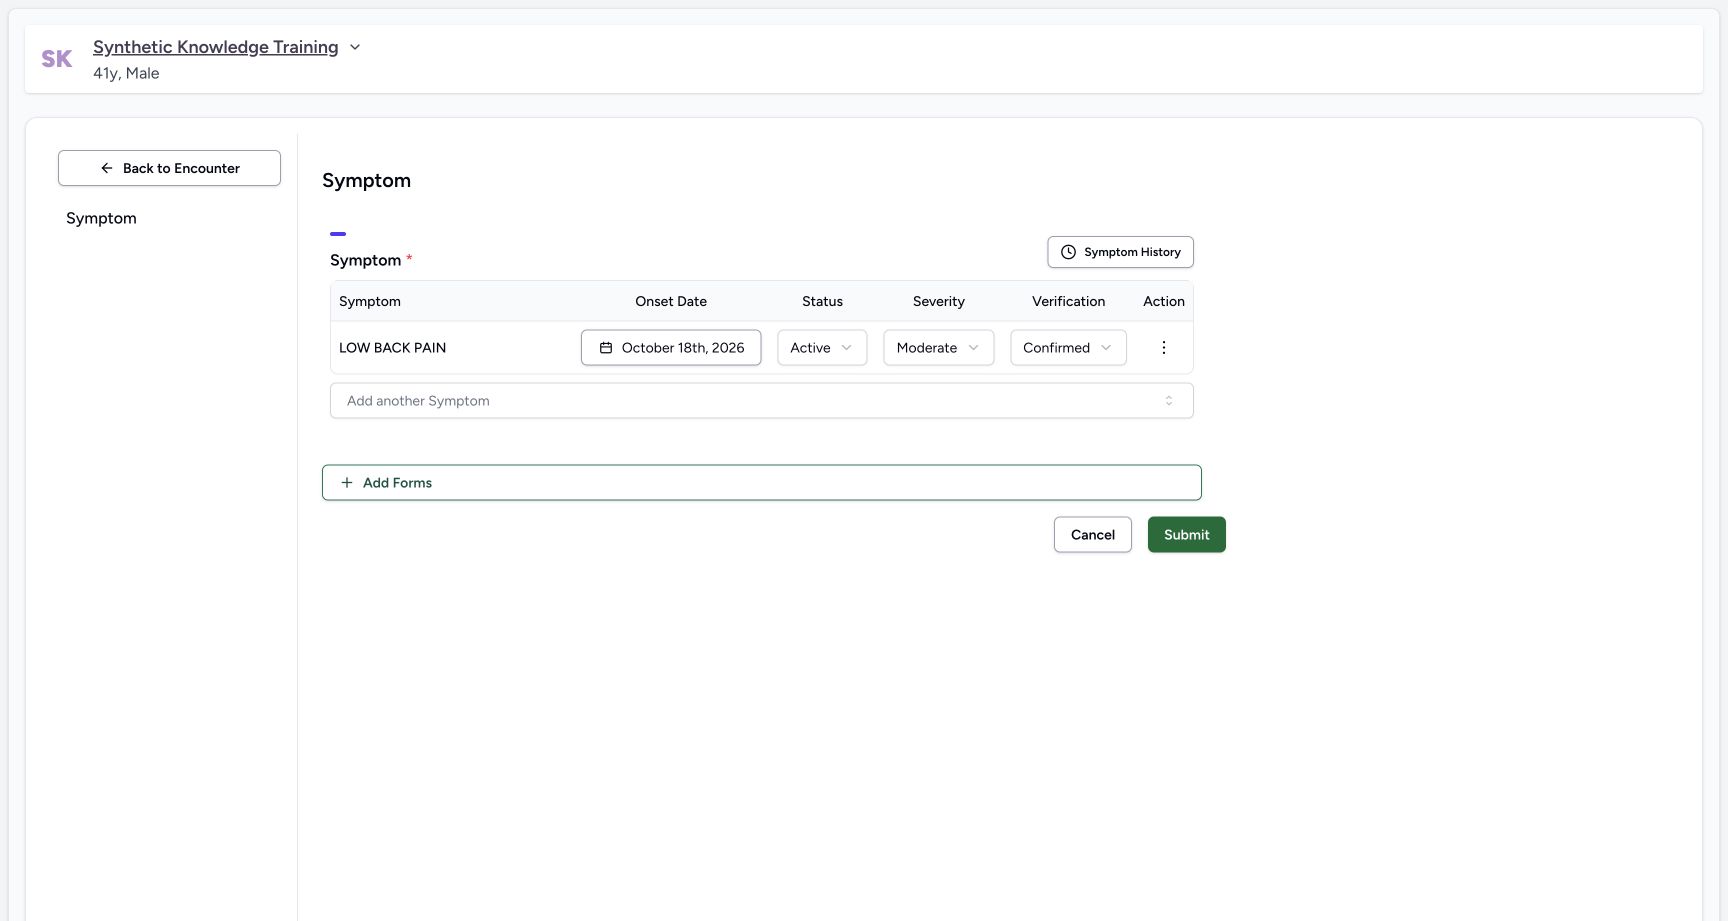
Task: Click the Add Forms button
Action: click(761, 482)
